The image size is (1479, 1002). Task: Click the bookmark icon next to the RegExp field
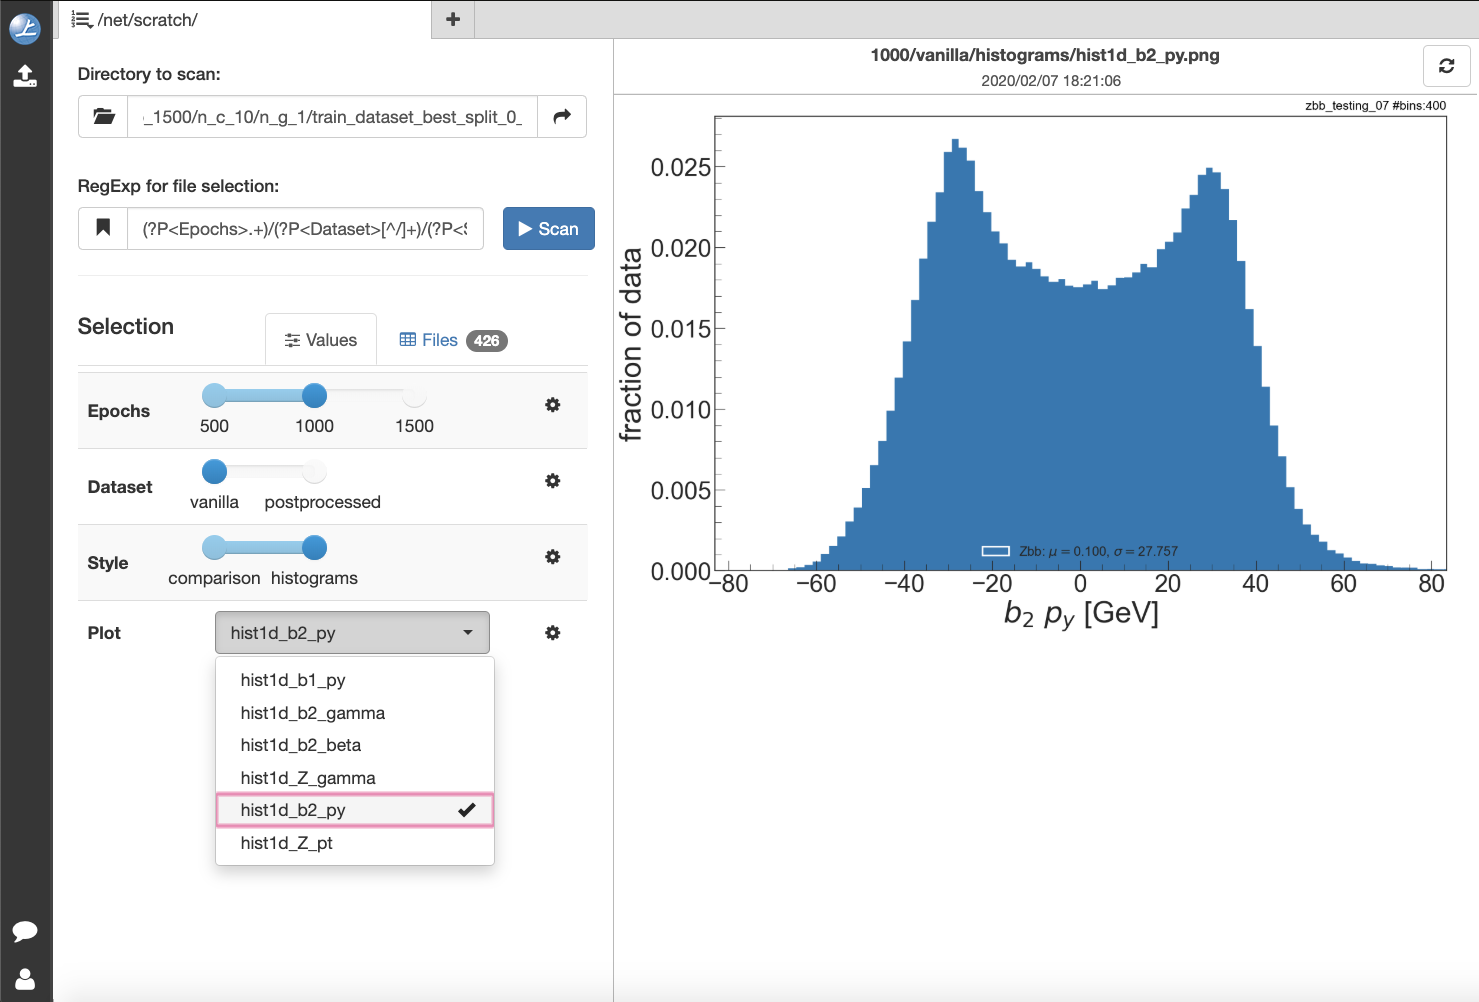coord(102,228)
